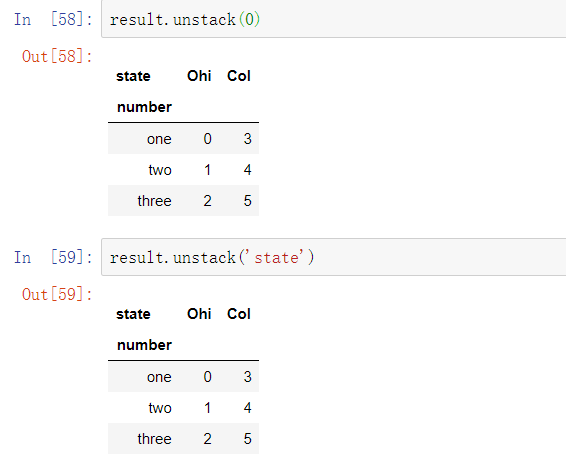Click value 2 in Out[59] table
566x461 pixels.
pos(208,439)
